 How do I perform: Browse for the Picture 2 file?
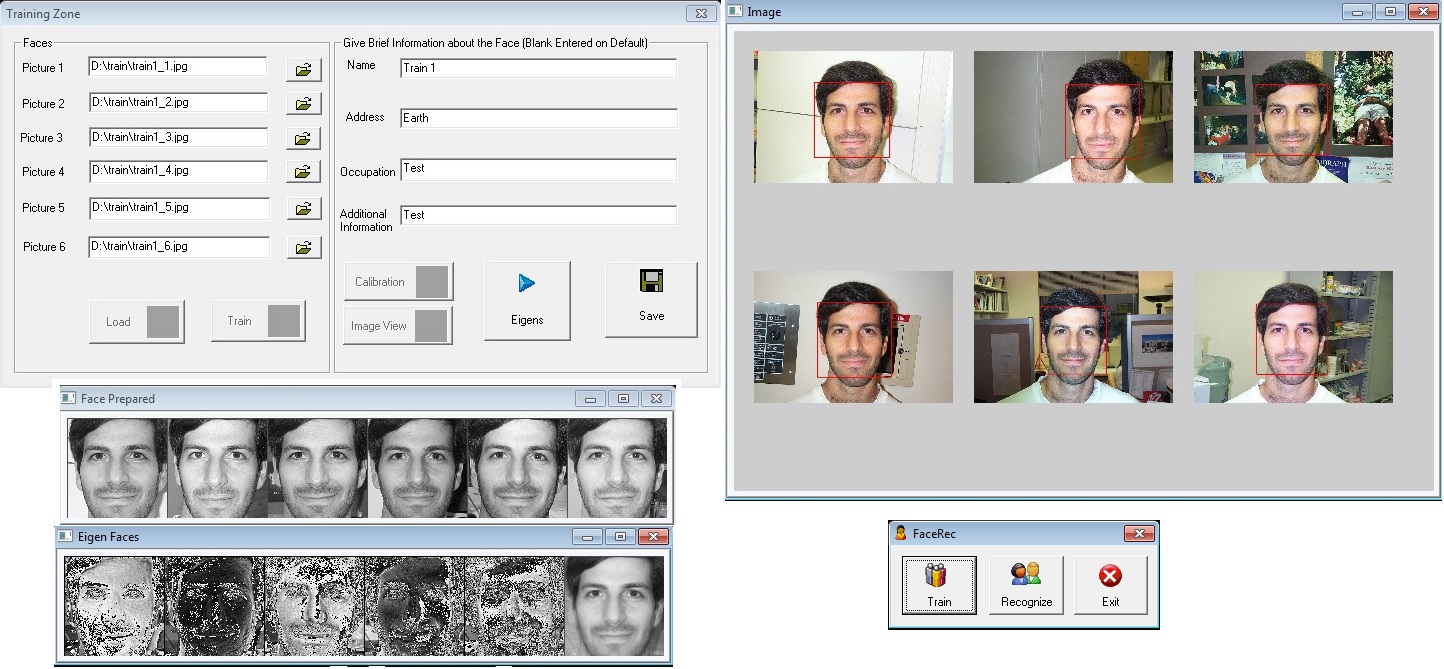tap(304, 104)
